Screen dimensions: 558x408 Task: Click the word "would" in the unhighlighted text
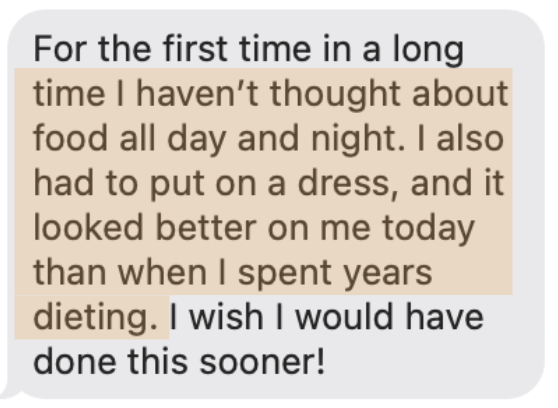(x=344, y=317)
